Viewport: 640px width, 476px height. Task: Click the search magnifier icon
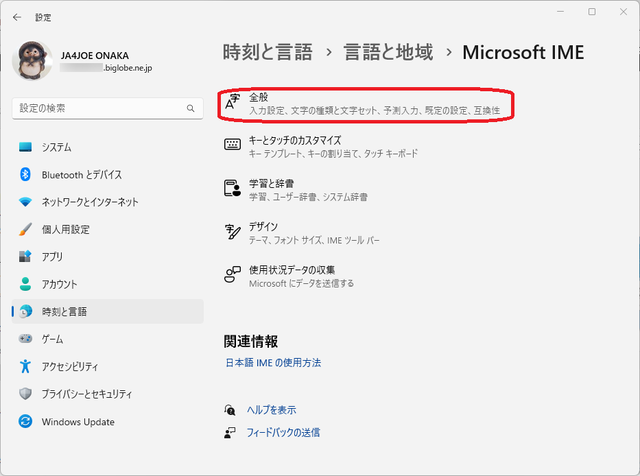click(x=191, y=108)
